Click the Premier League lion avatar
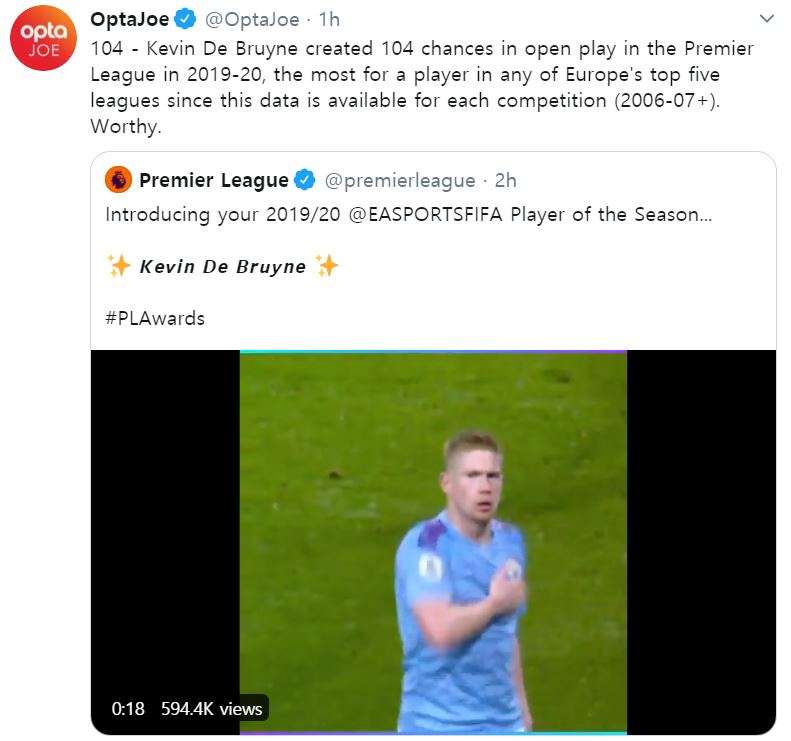The image size is (791, 741). pos(118,180)
